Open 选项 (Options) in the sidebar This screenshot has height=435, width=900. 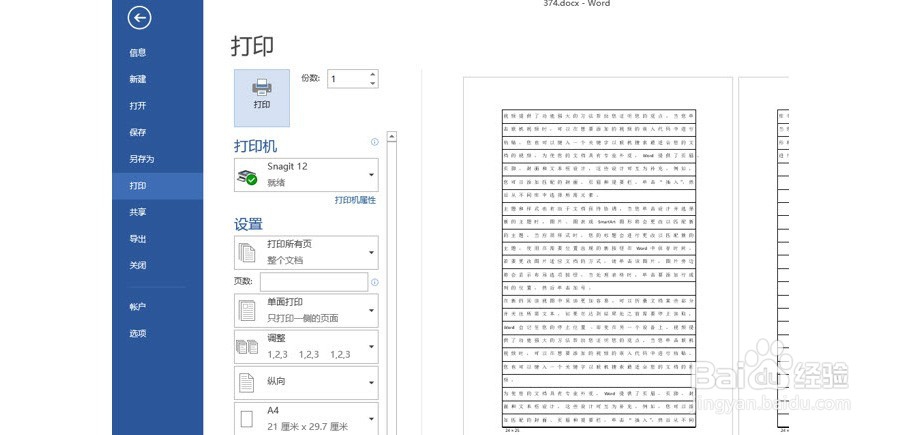tap(138, 333)
